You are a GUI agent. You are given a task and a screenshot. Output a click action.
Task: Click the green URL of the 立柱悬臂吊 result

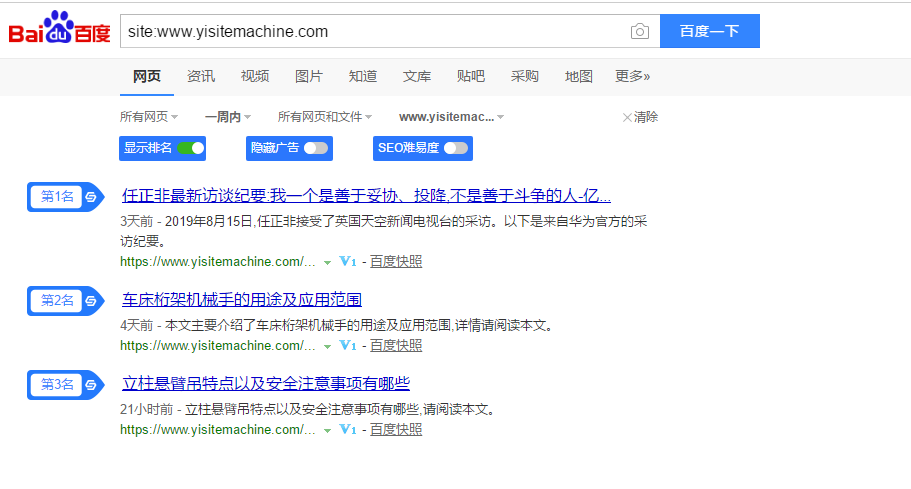coord(218,430)
